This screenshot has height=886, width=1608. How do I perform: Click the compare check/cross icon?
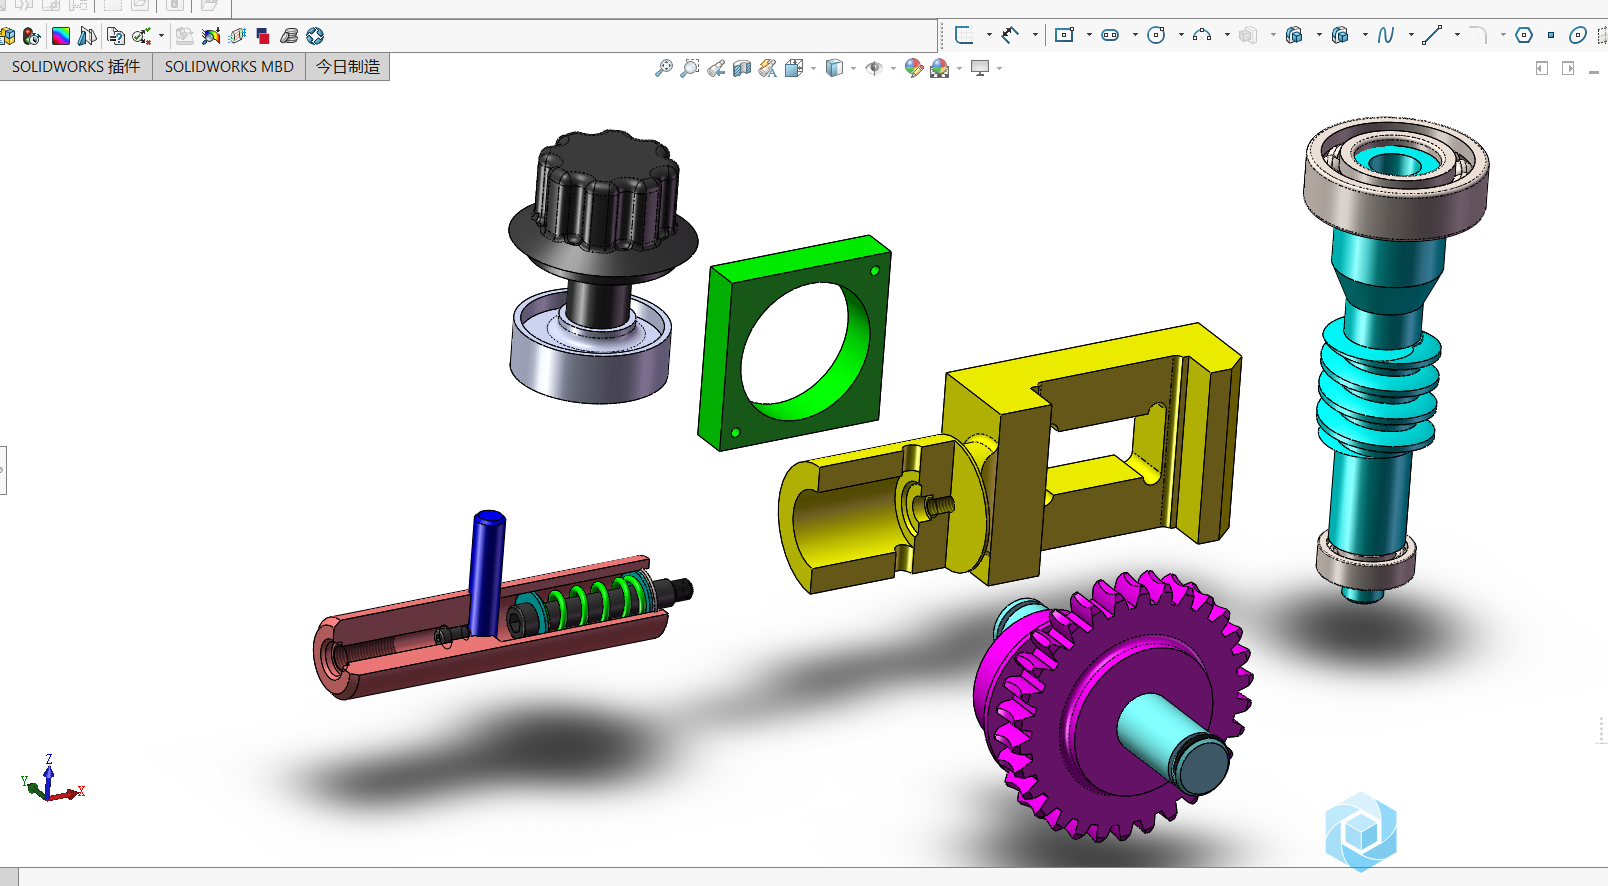coord(142,36)
